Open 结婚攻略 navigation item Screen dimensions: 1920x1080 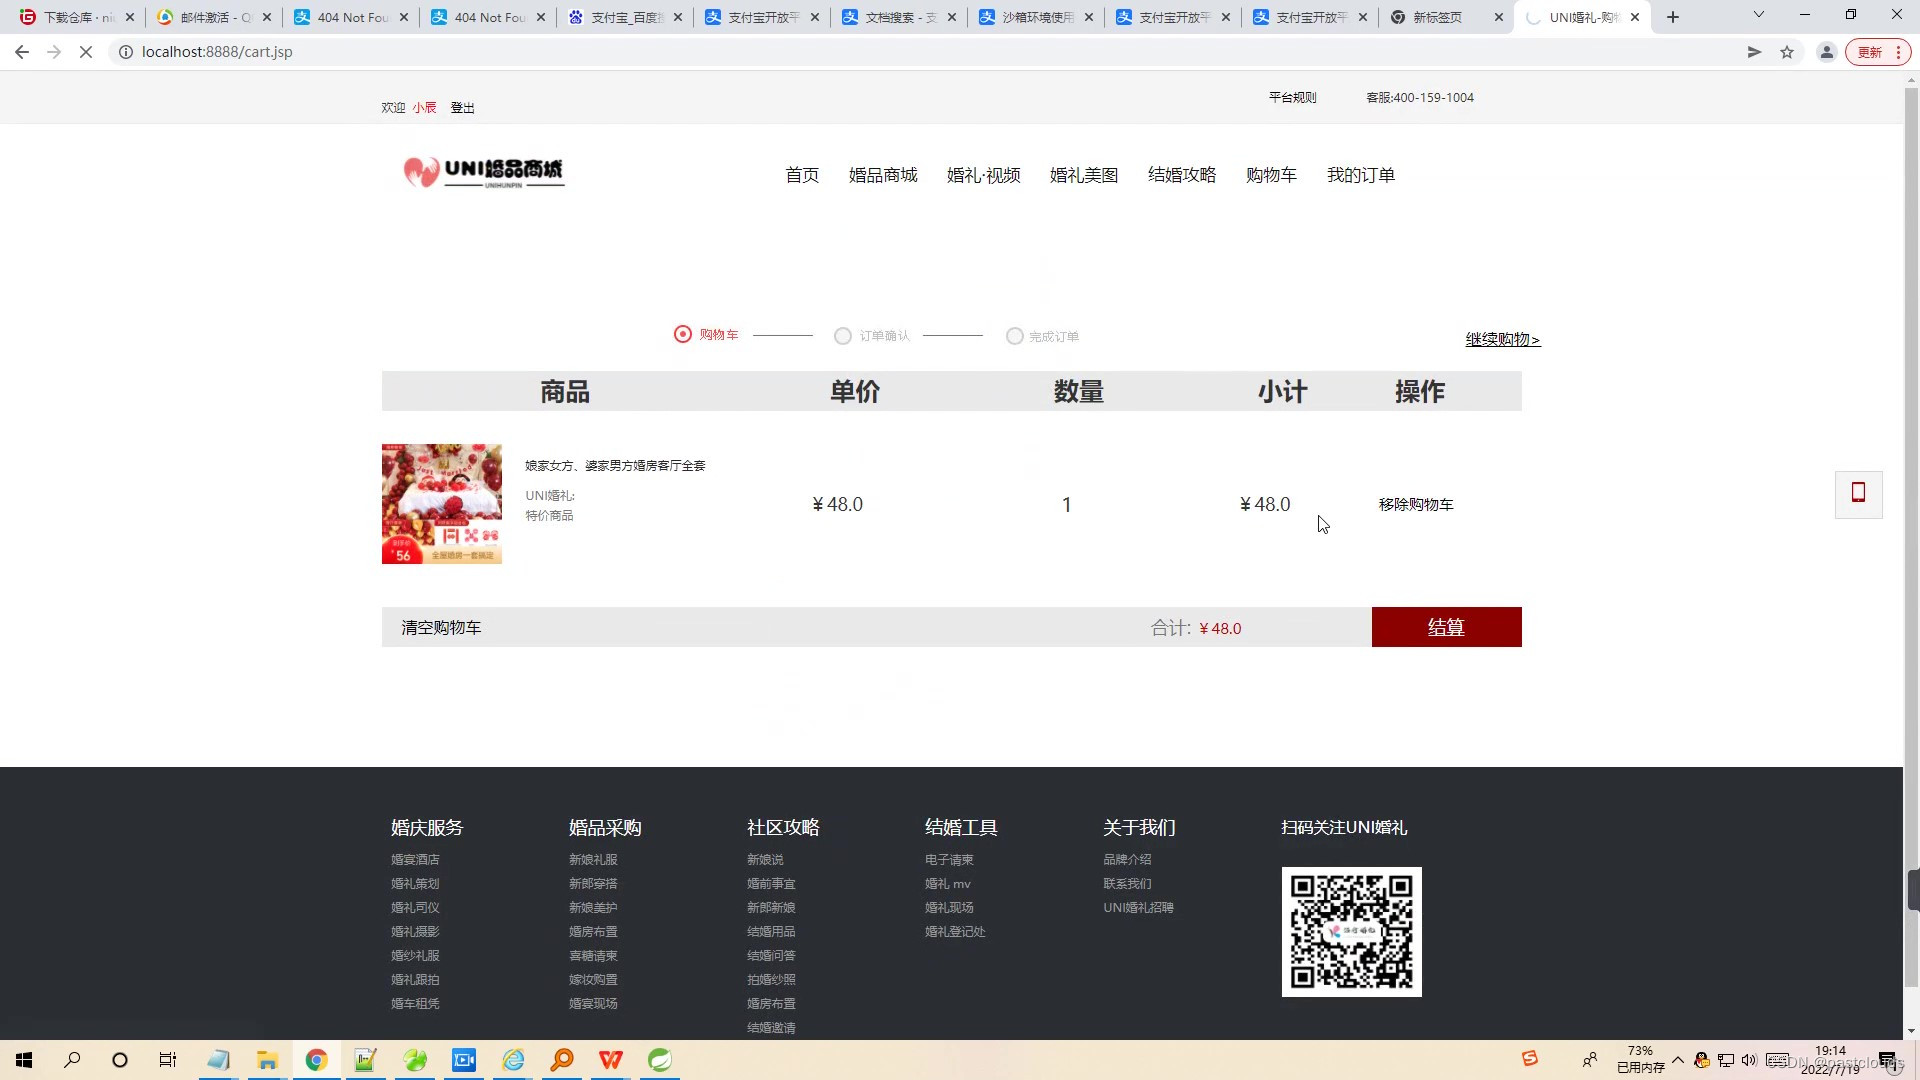coord(1182,175)
